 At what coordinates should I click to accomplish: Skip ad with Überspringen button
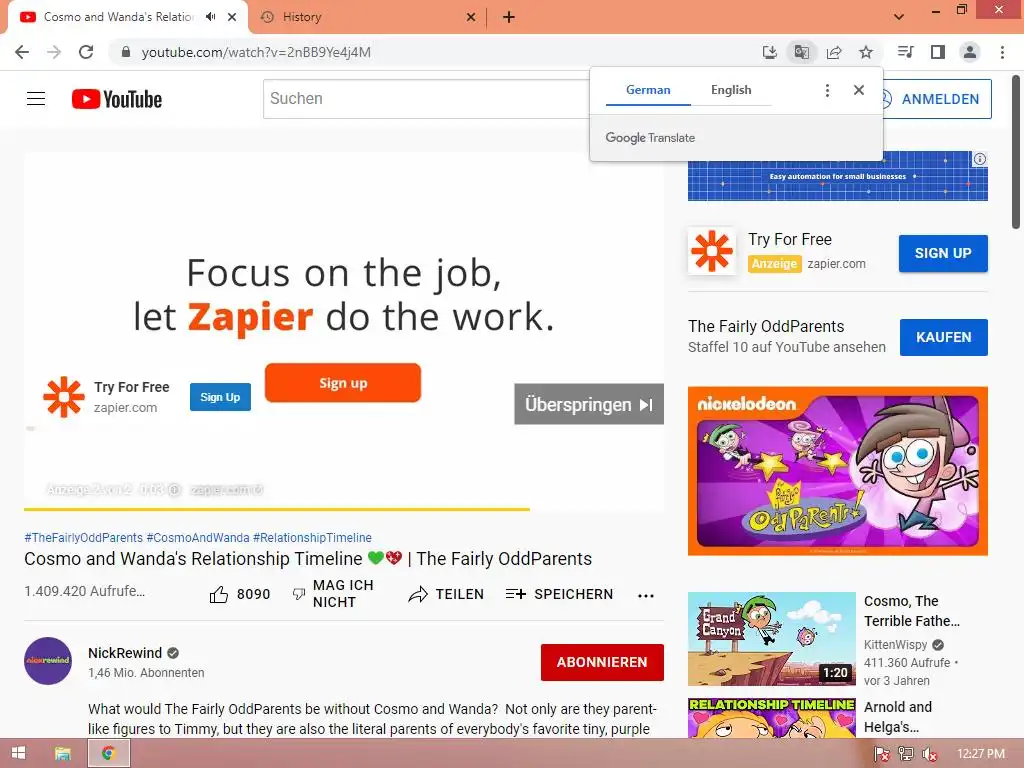[x=588, y=404]
